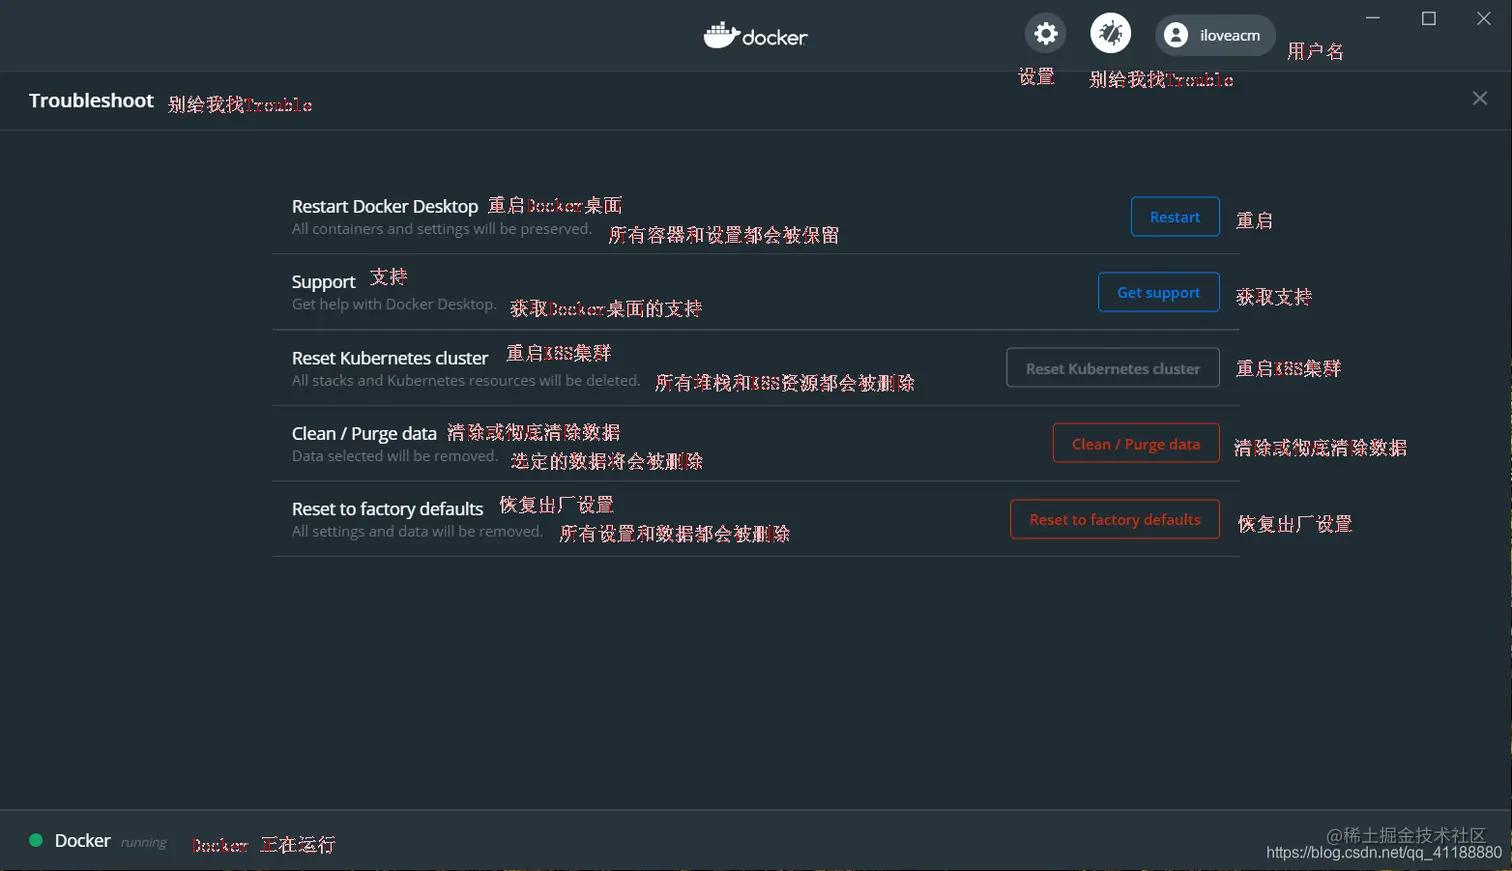Image resolution: width=1512 pixels, height=871 pixels.
Task: Click the 'Reset Kubernetes cluster' row title
Action: (390, 358)
